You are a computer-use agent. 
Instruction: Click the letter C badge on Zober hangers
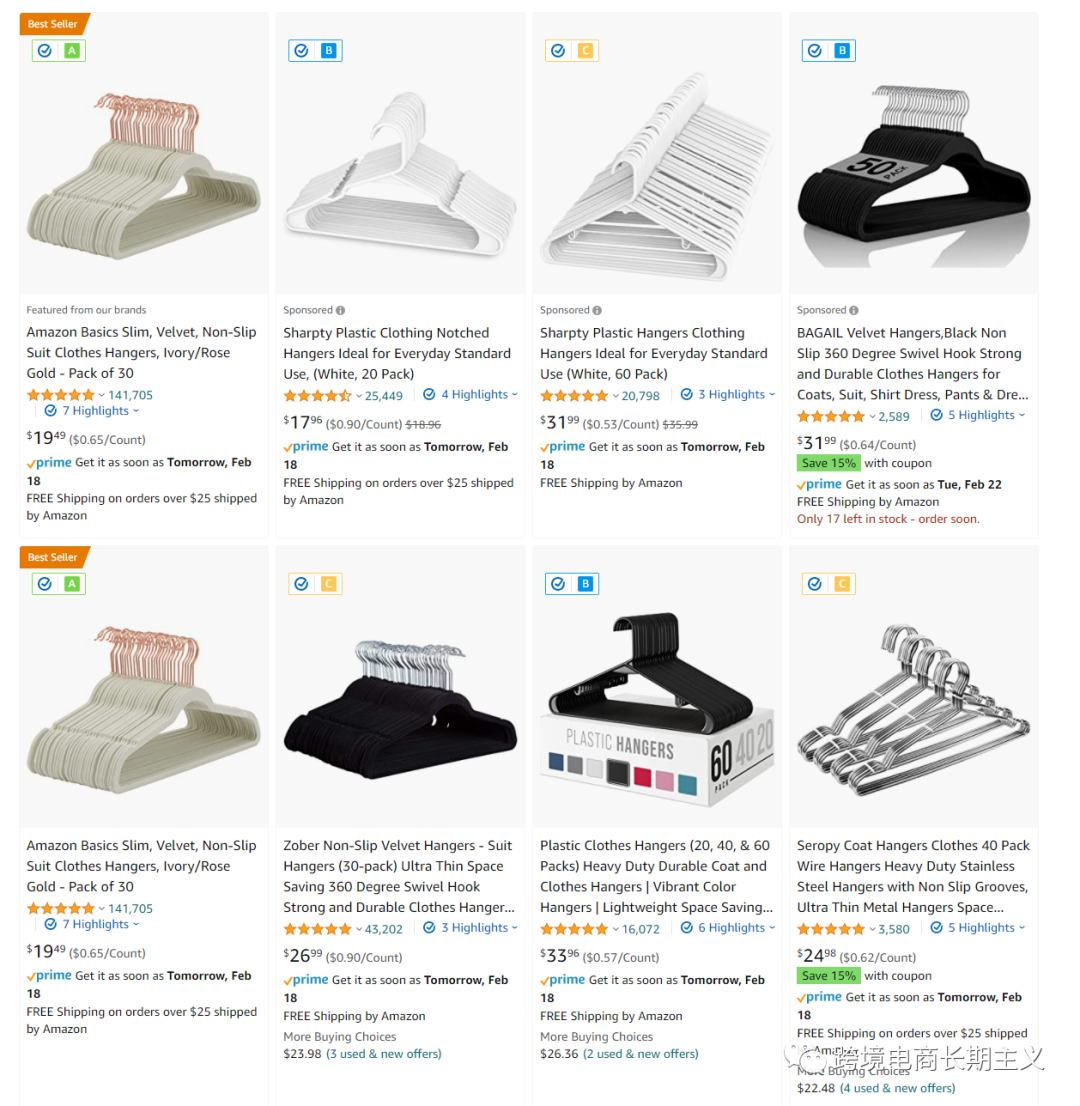click(x=328, y=584)
